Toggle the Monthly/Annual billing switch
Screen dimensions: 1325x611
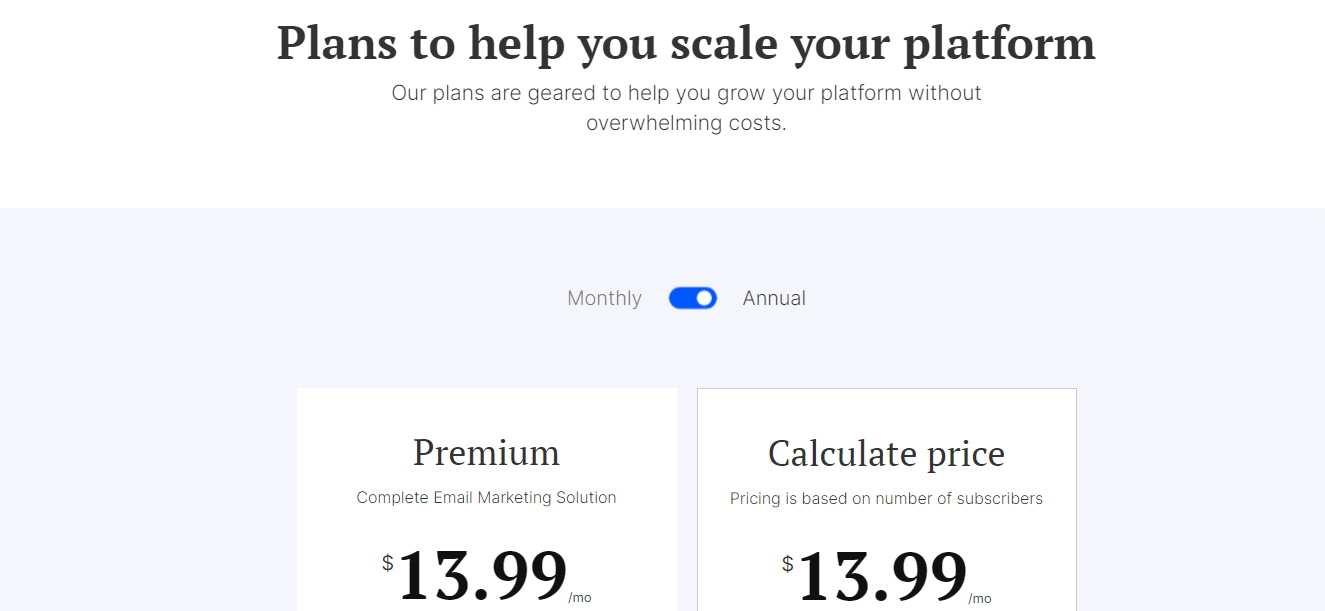pyautogui.click(x=693, y=298)
